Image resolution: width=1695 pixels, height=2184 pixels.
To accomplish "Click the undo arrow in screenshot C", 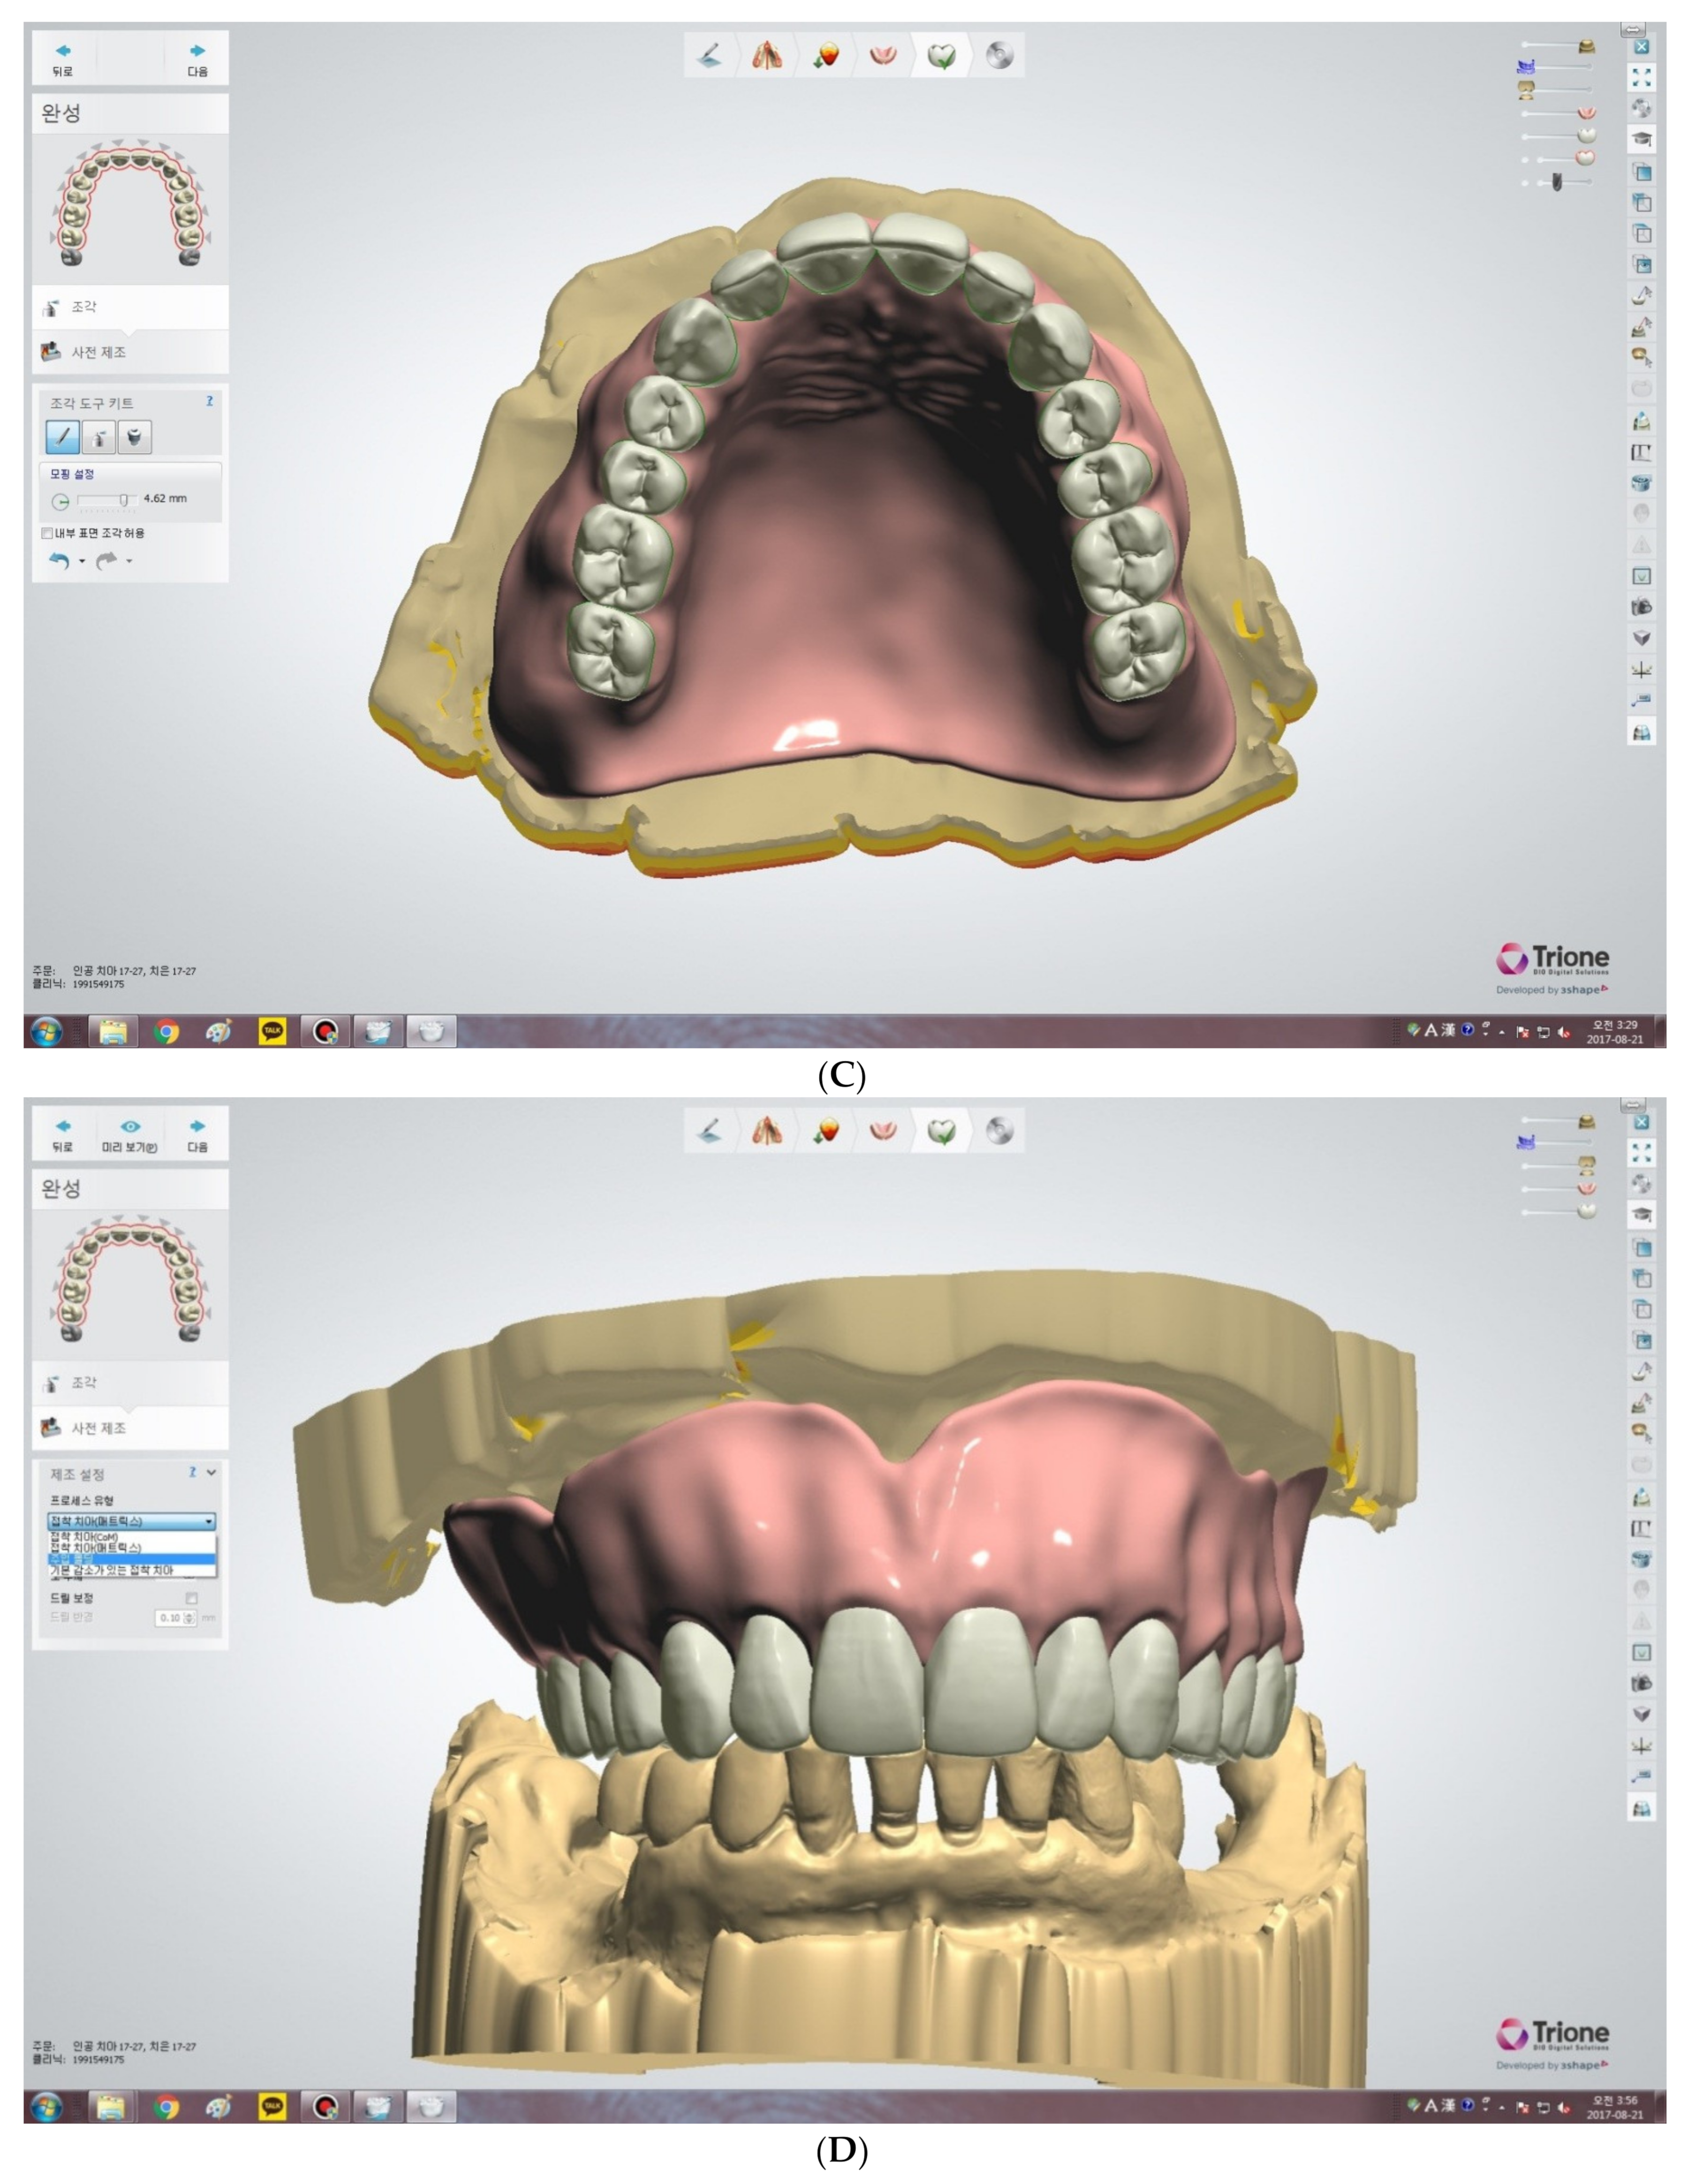I will click(x=60, y=561).
